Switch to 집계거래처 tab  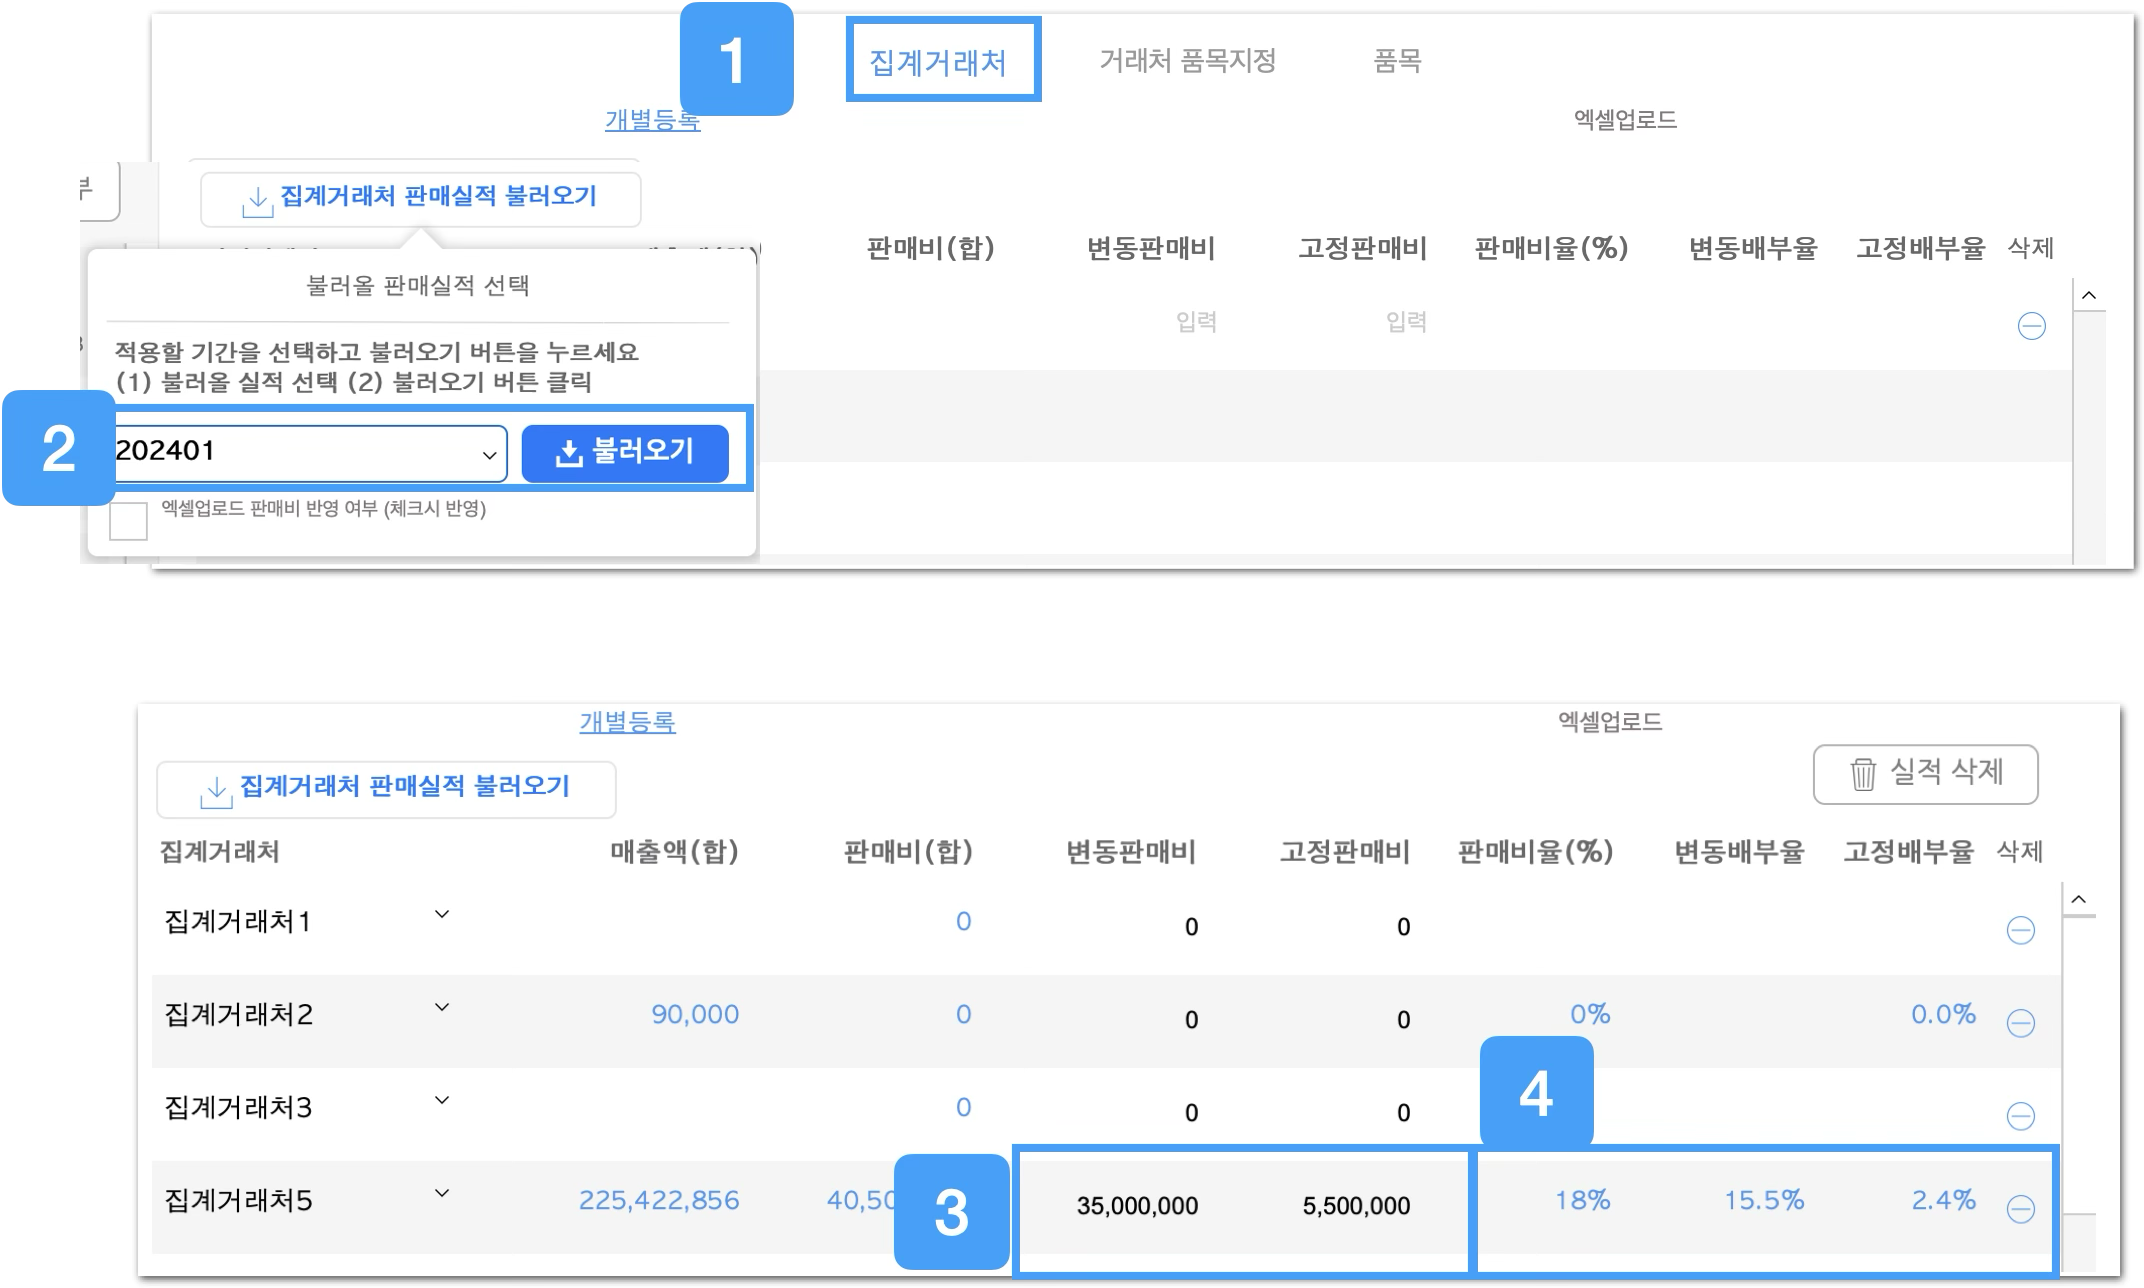(938, 62)
